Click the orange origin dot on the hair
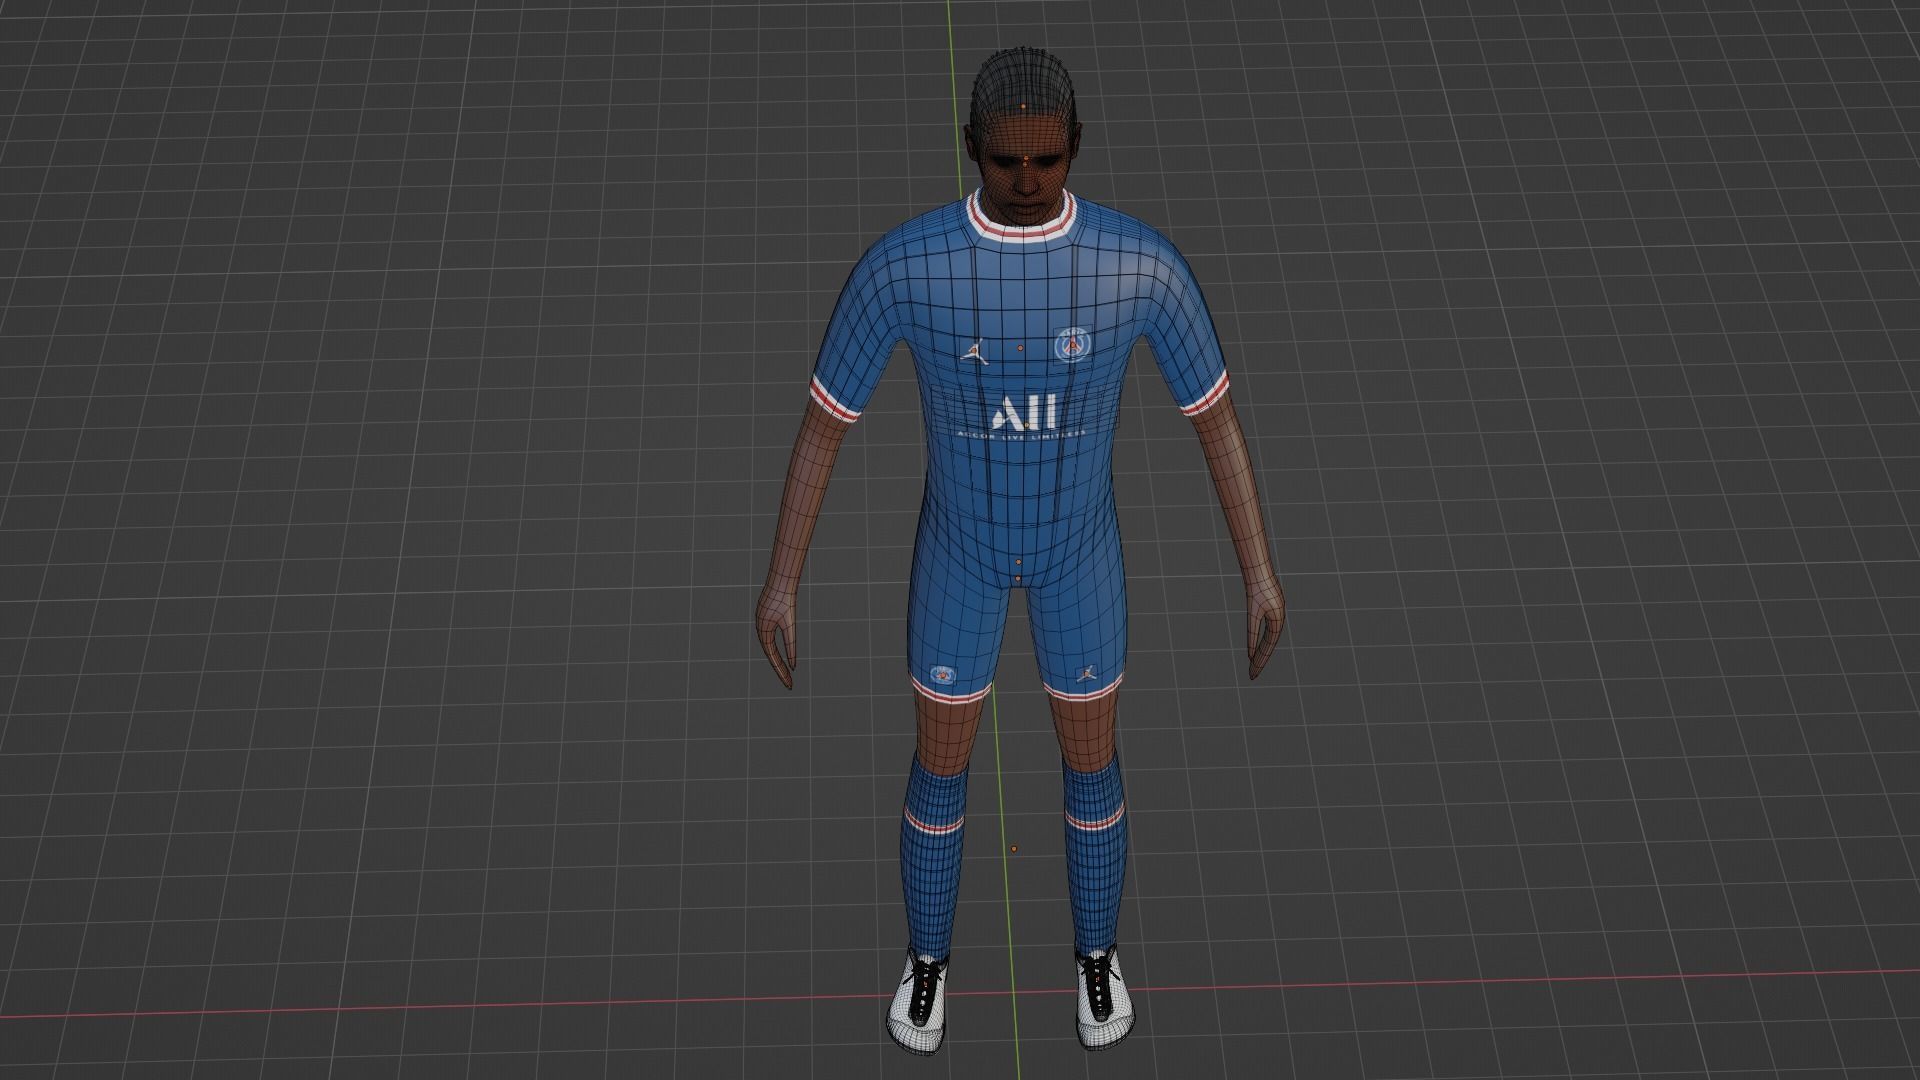 (x=1024, y=106)
